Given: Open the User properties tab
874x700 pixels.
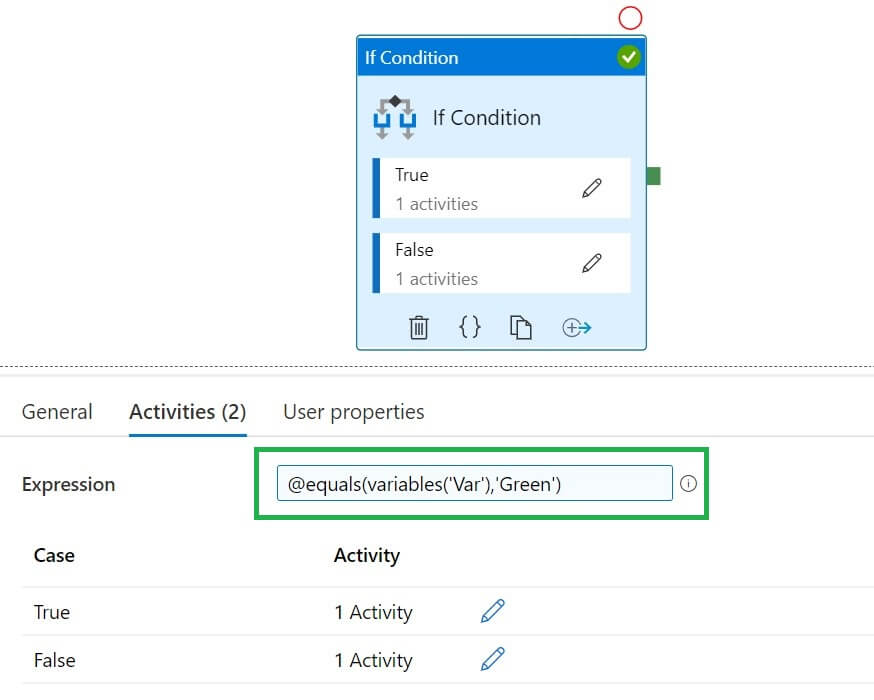Looking at the screenshot, I should [353, 412].
